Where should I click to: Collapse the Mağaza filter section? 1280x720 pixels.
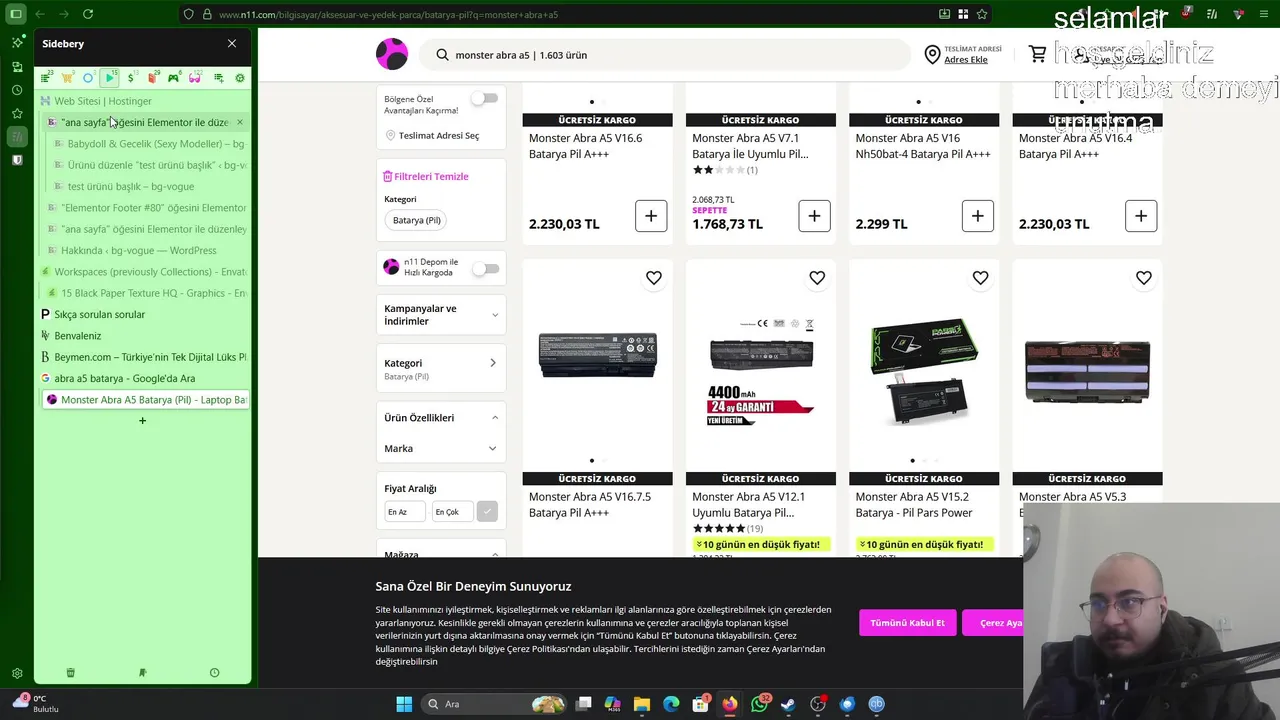[494, 555]
